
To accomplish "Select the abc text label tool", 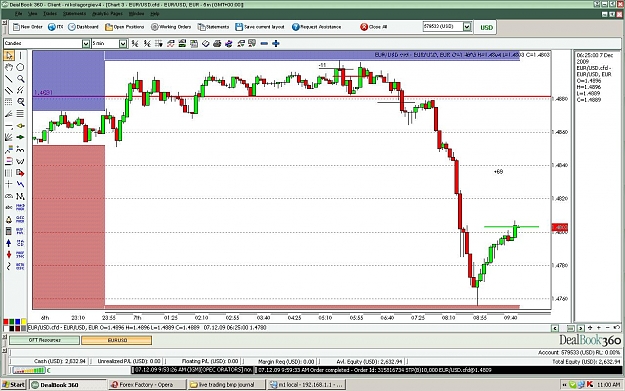I will 9,207.
